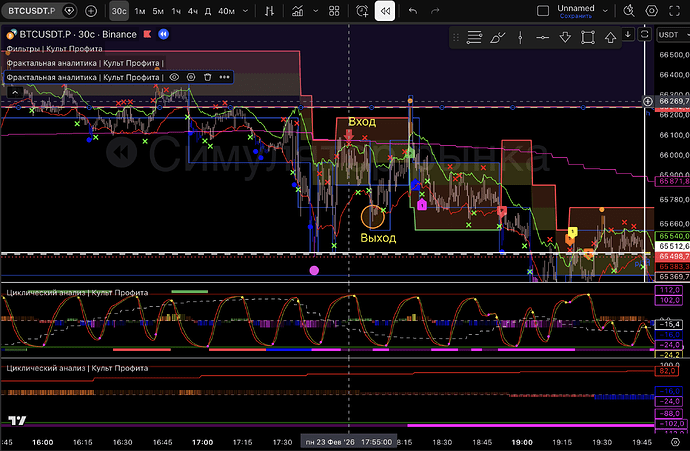
Task: Open the USDT currency selector
Action: coord(668,35)
